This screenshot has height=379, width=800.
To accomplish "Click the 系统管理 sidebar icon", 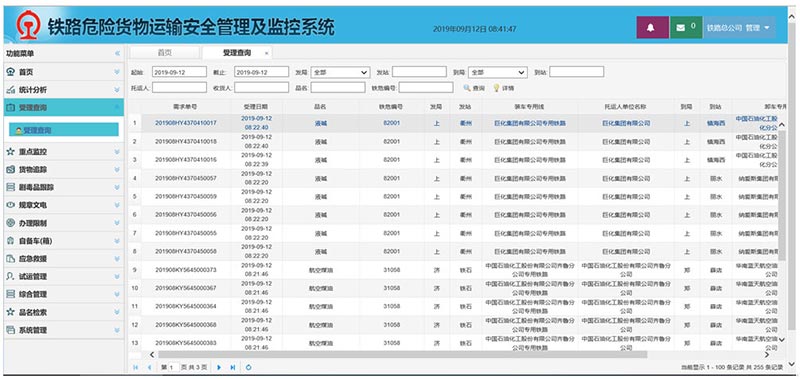I will pos(10,330).
